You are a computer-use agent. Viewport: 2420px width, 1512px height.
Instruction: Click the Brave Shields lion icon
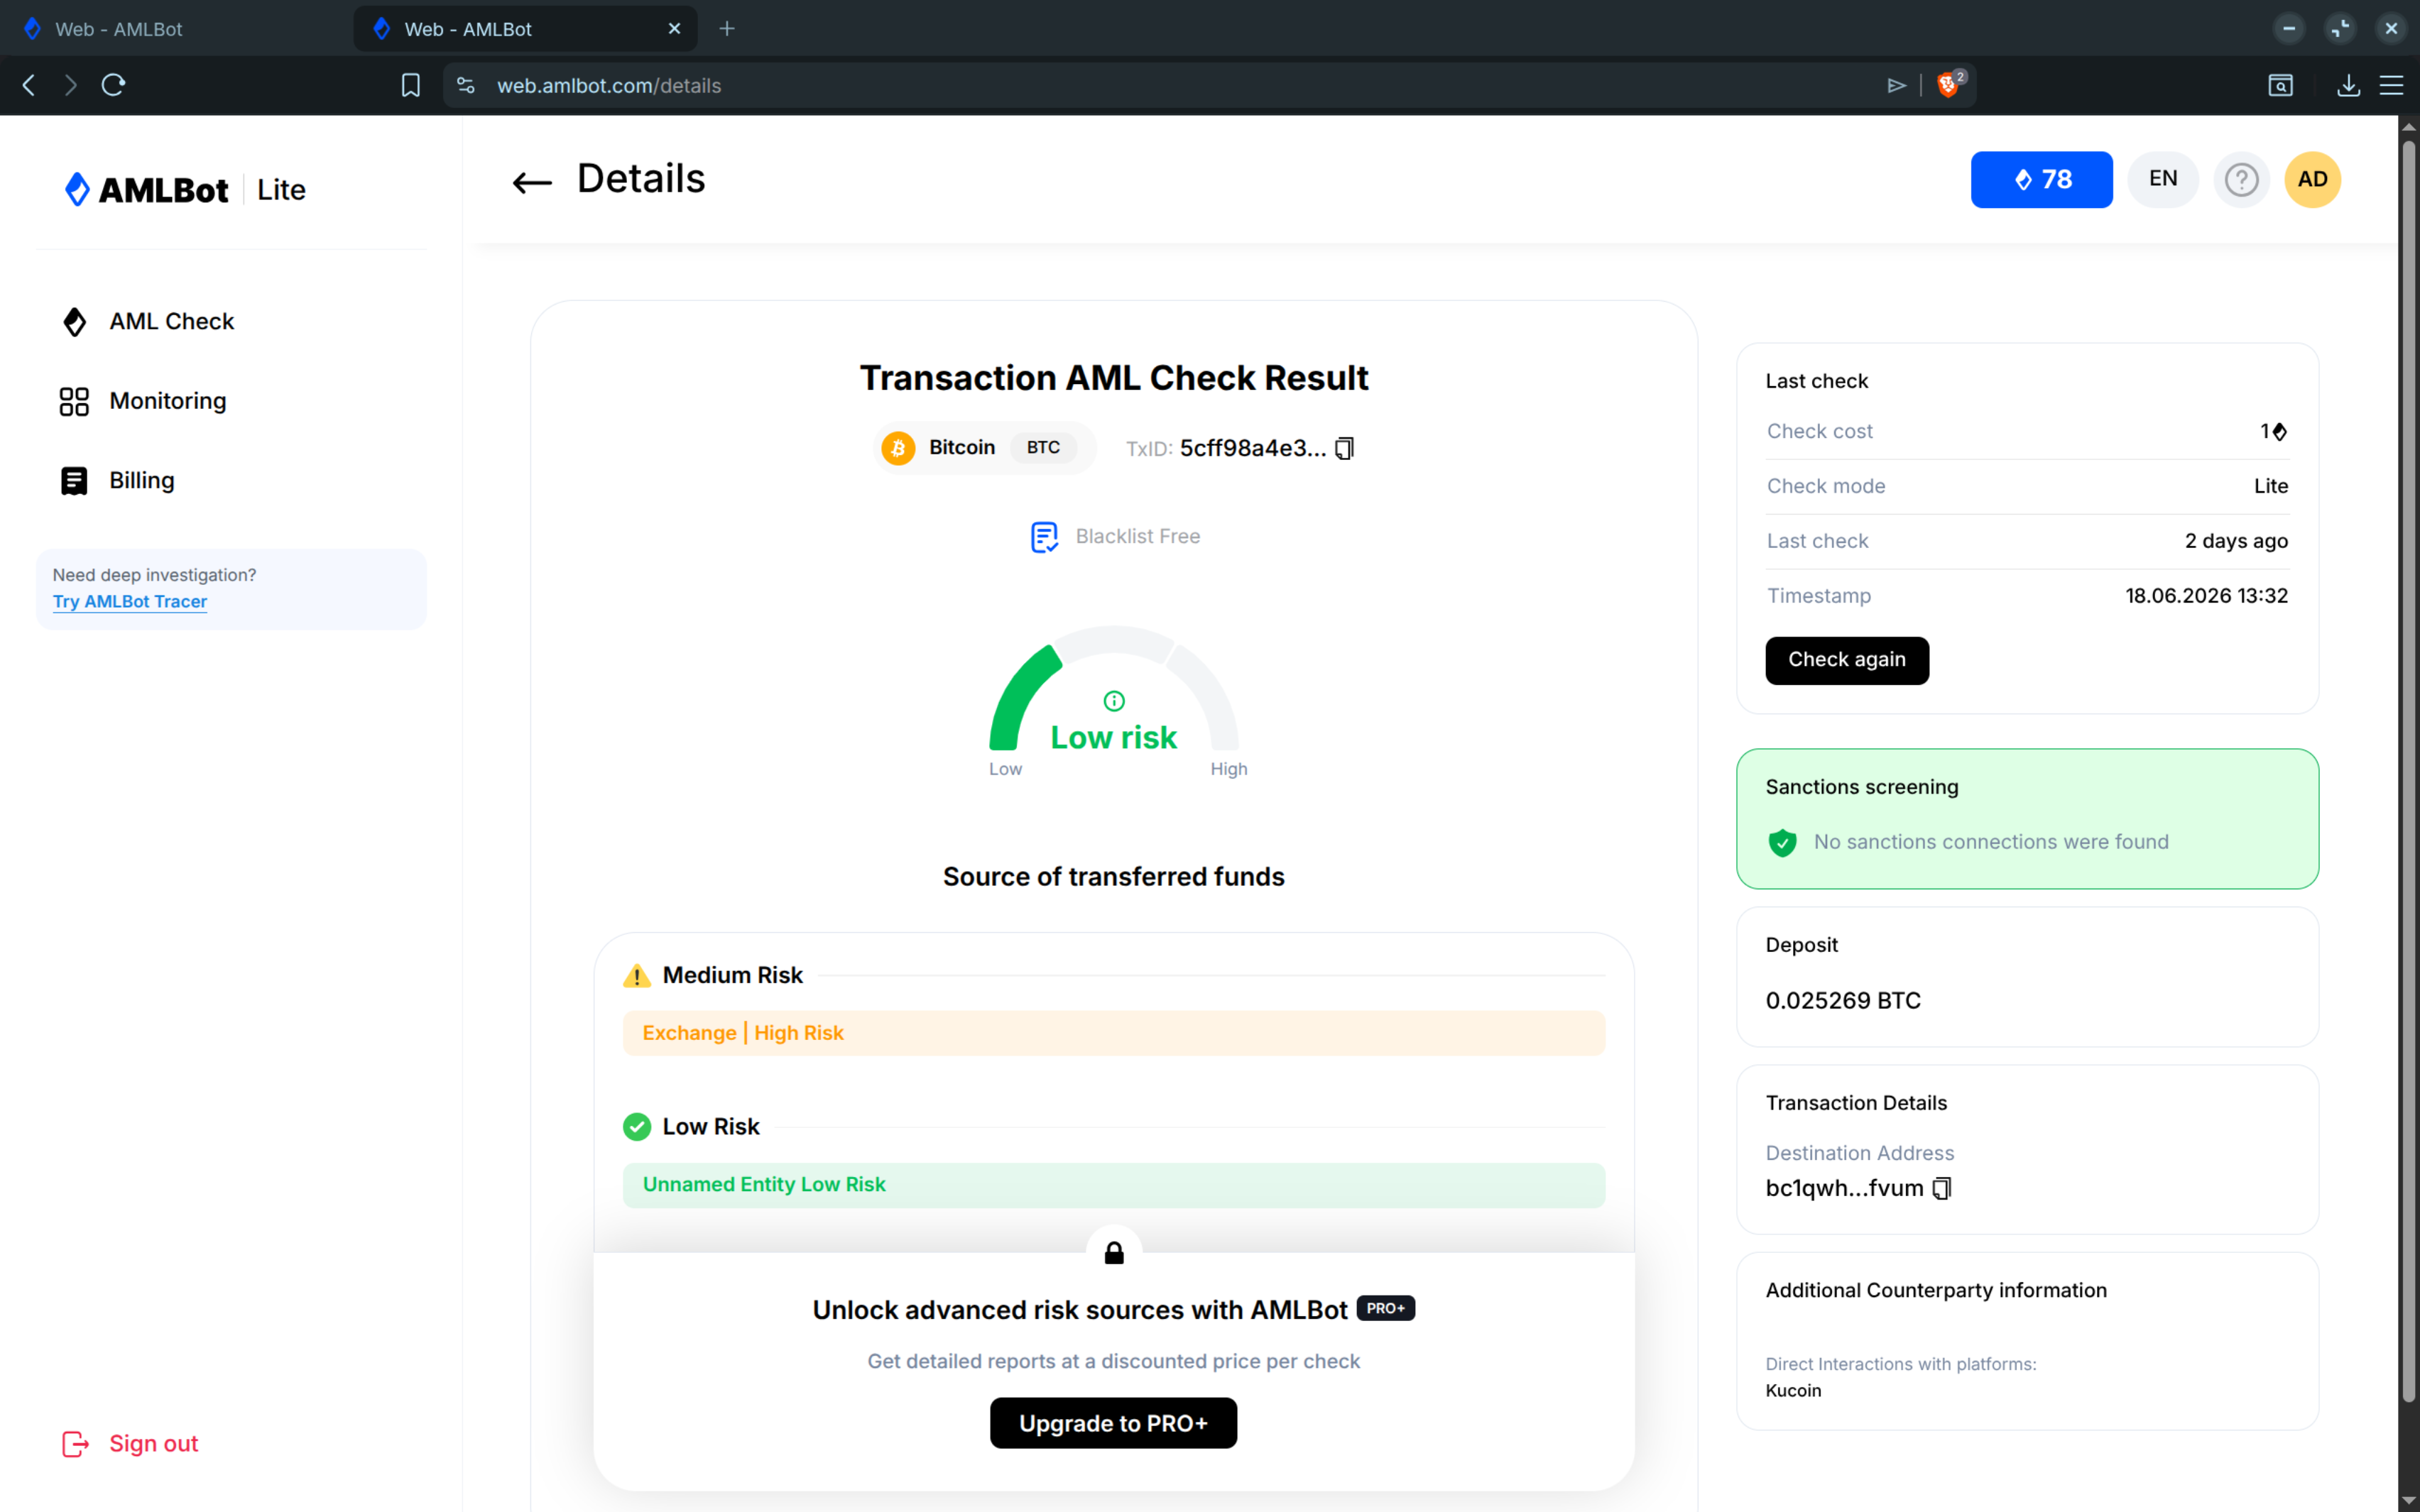click(1948, 85)
